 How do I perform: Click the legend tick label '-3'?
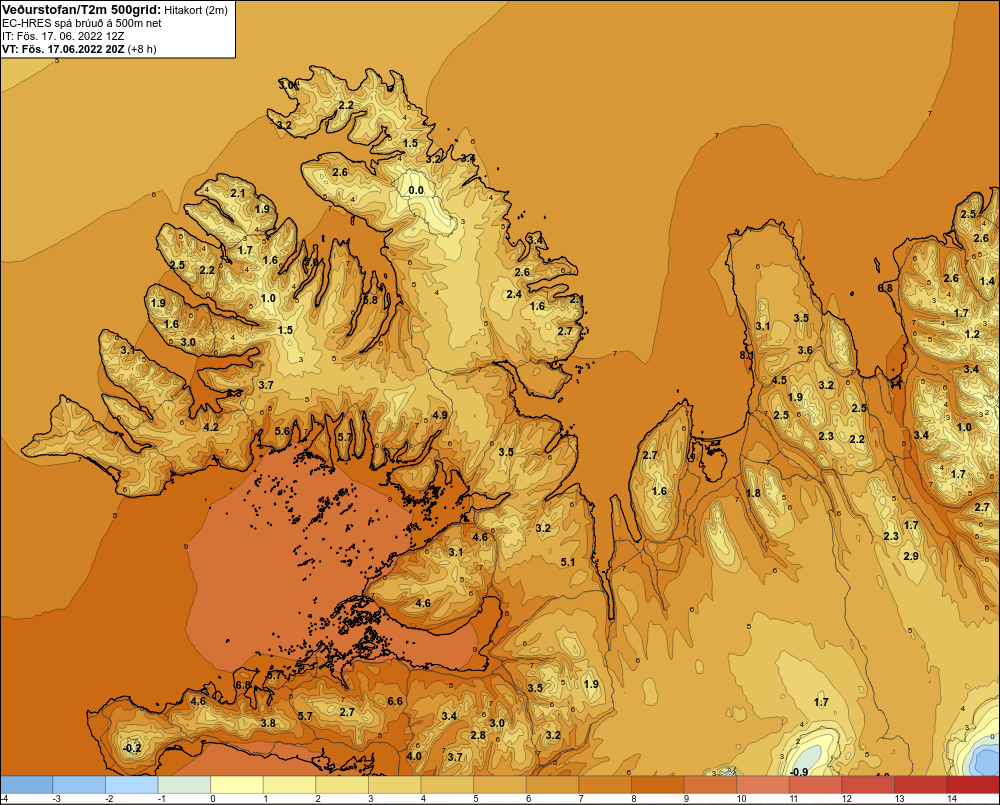point(55,799)
